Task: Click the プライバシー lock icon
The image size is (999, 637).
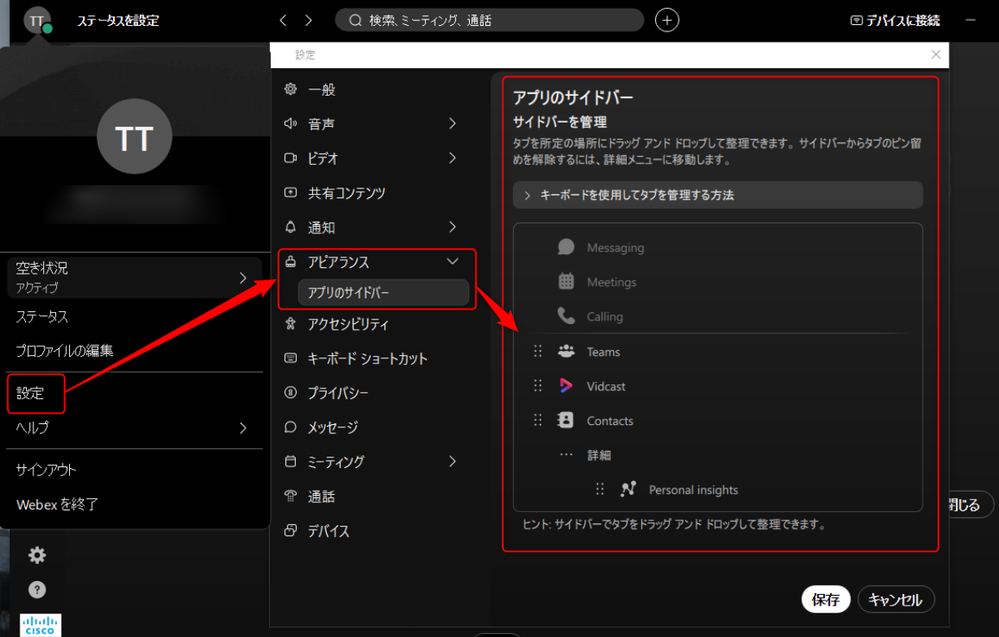Action: tap(291, 392)
